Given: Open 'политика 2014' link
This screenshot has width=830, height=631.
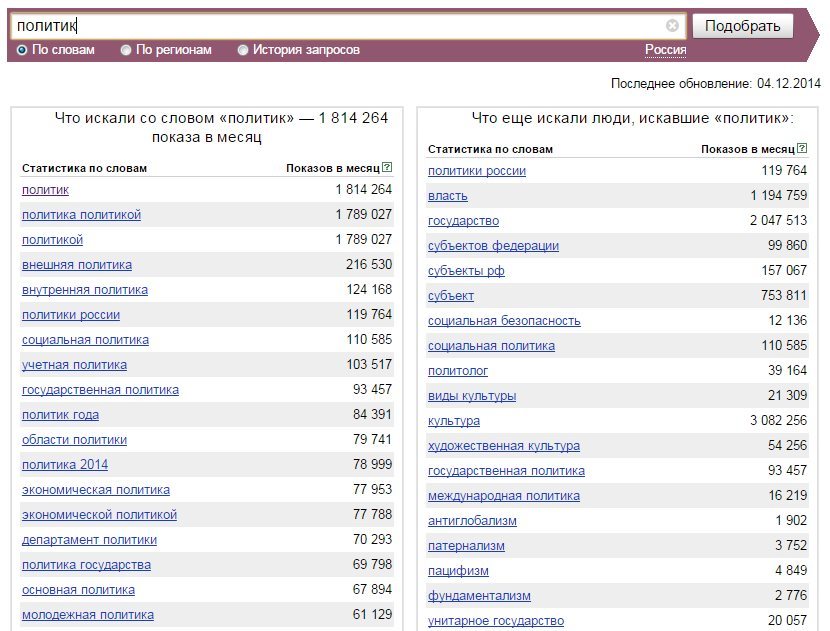Looking at the screenshot, I should coord(65,464).
